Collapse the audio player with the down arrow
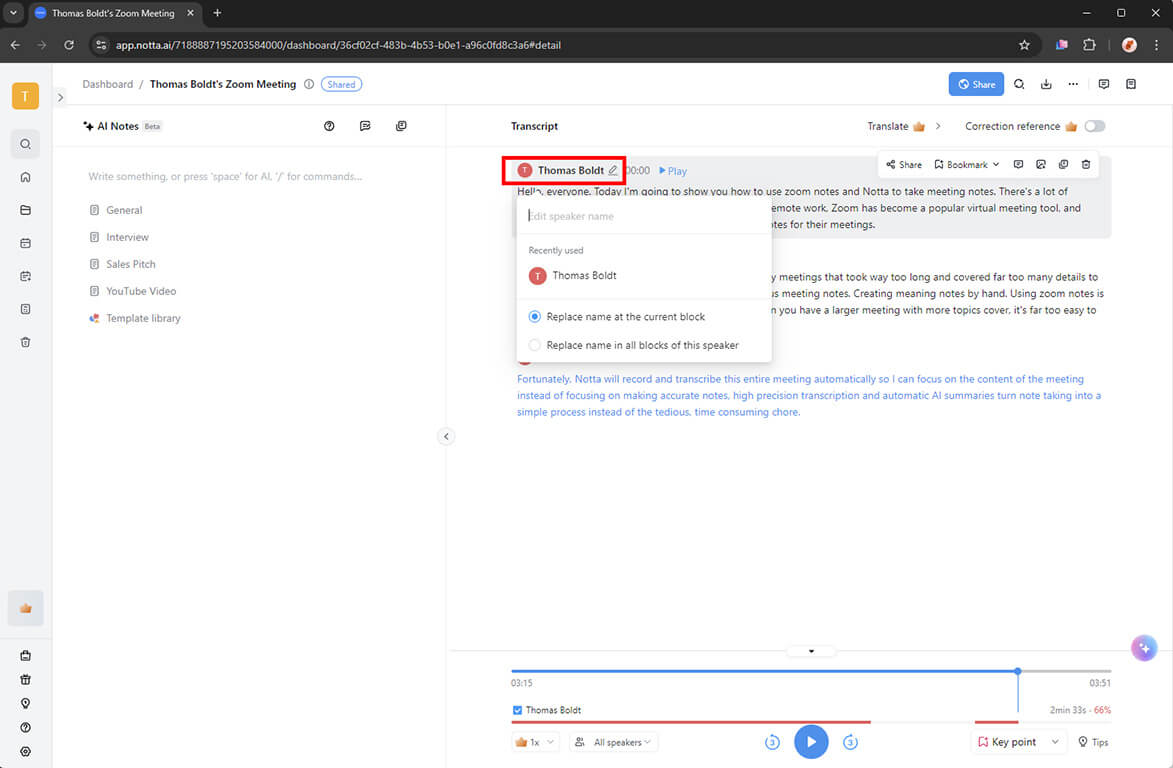The height and width of the screenshot is (768, 1173). [x=811, y=651]
